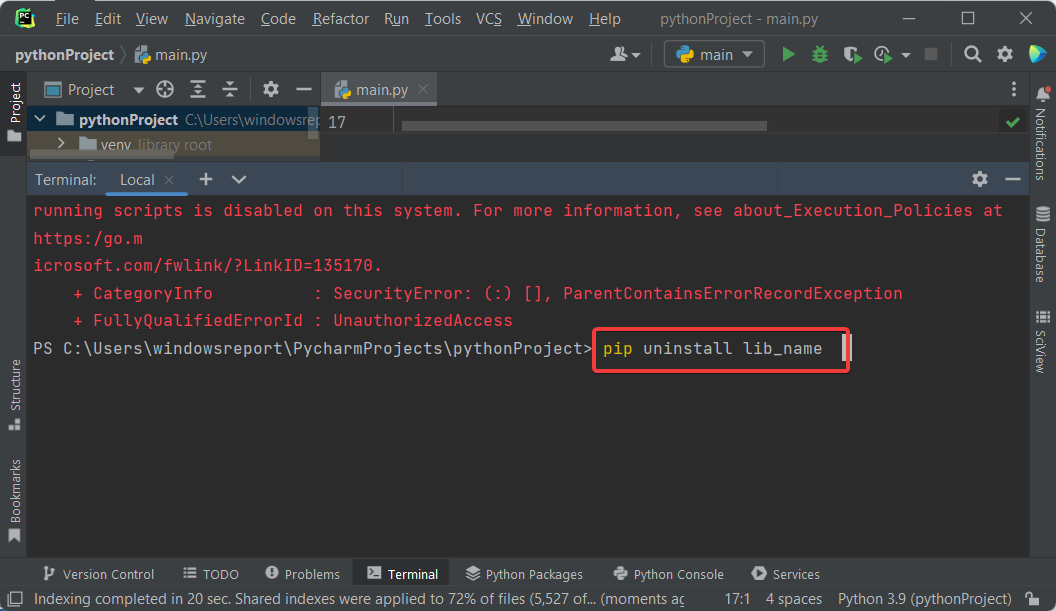Click the horizontal scrollbar in Project panel
The width and height of the screenshot is (1056, 611).
coord(87,155)
